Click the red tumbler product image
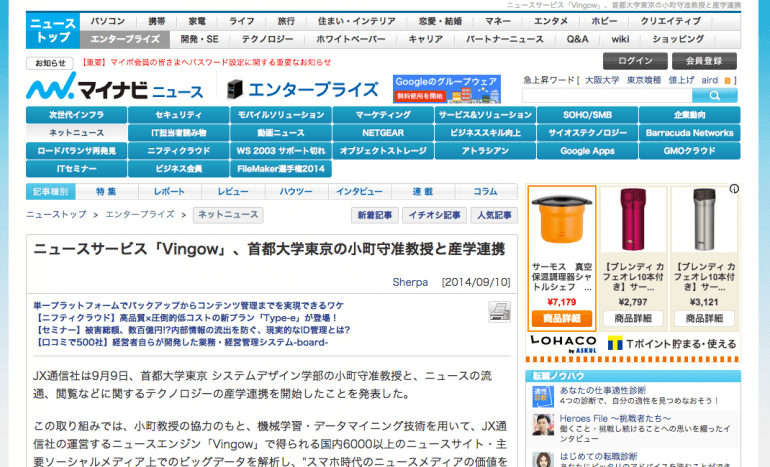This screenshot has width=770, height=467. tap(633, 220)
